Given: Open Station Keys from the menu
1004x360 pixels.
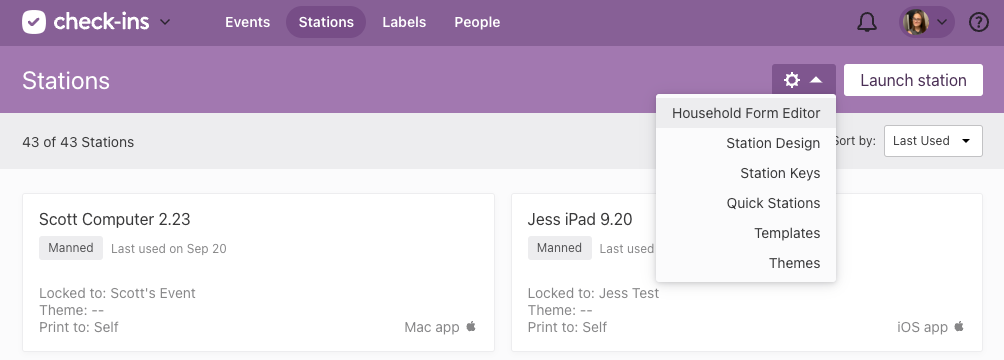Looking at the screenshot, I should point(746,173).
